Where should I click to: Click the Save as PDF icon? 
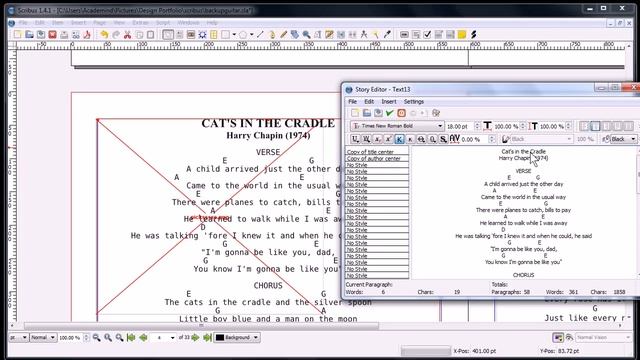point(87,35)
